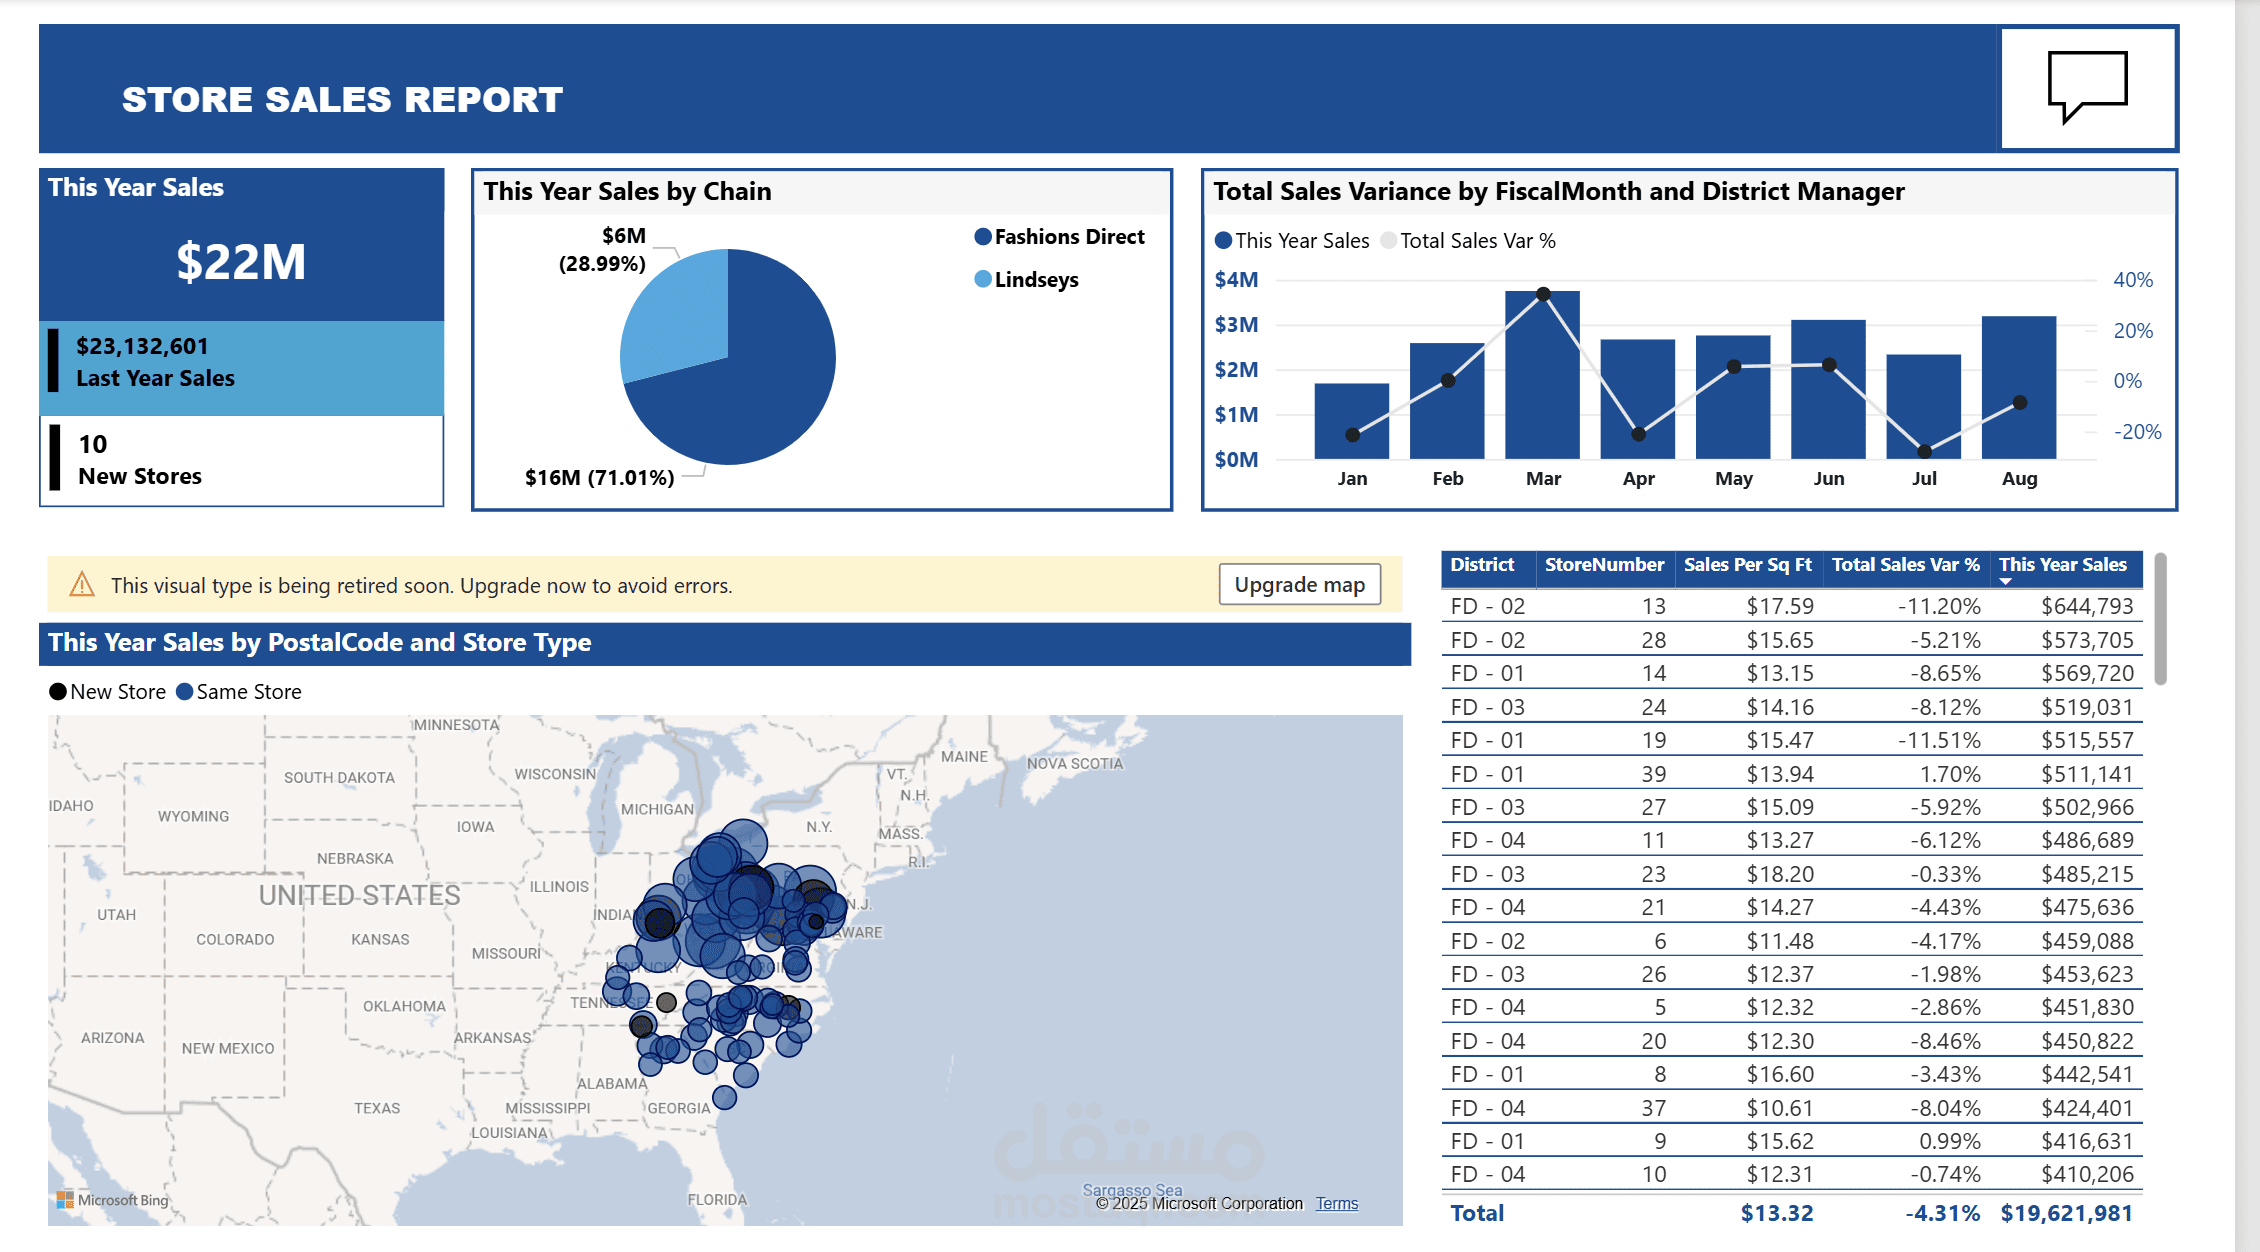The width and height of the screenshot is (2260, 1252).
Task: Click the warning triangle icon in banner
Action: point(82,585)
